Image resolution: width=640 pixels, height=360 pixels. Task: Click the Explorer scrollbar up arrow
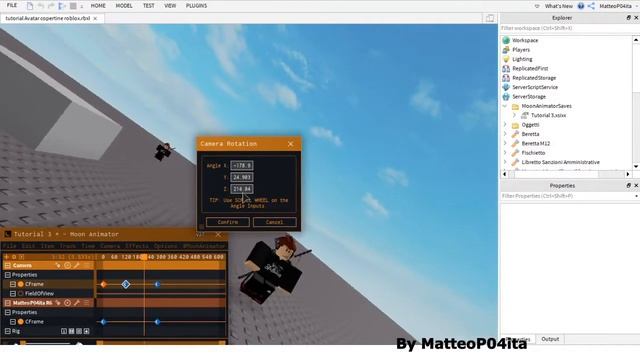click(x=636, y=40)
